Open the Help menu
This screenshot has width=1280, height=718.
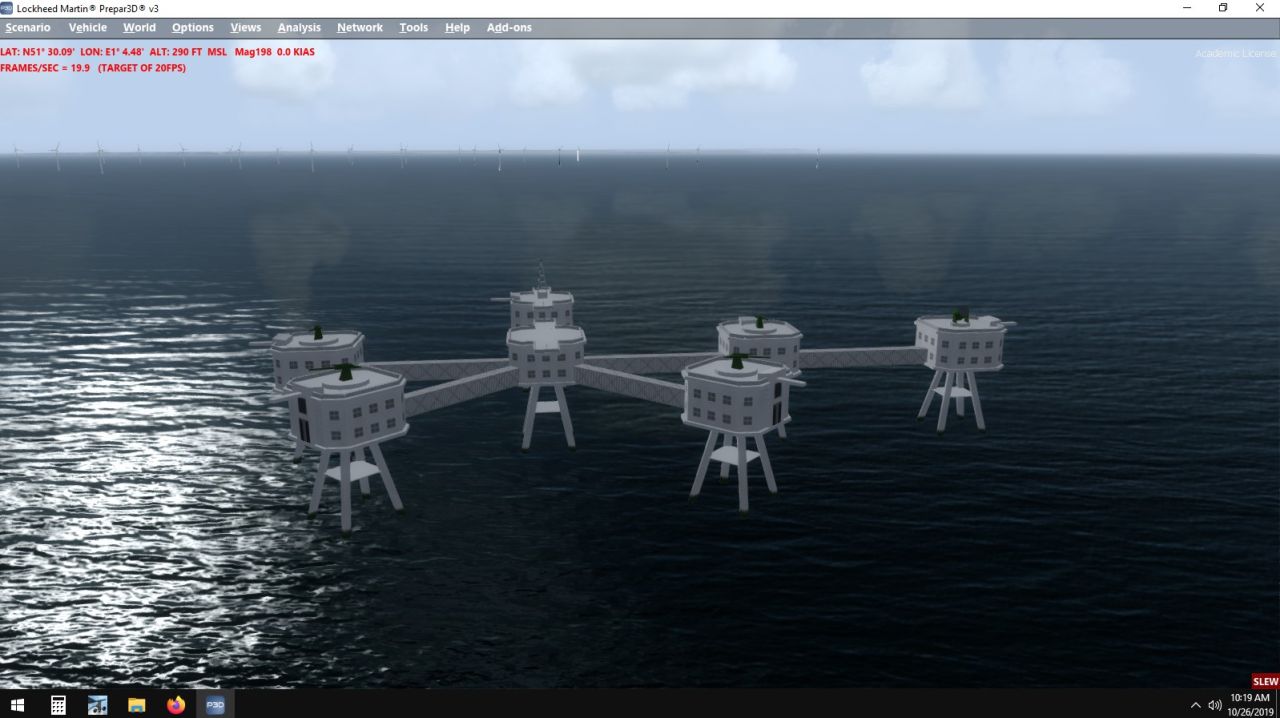(457, 28)
